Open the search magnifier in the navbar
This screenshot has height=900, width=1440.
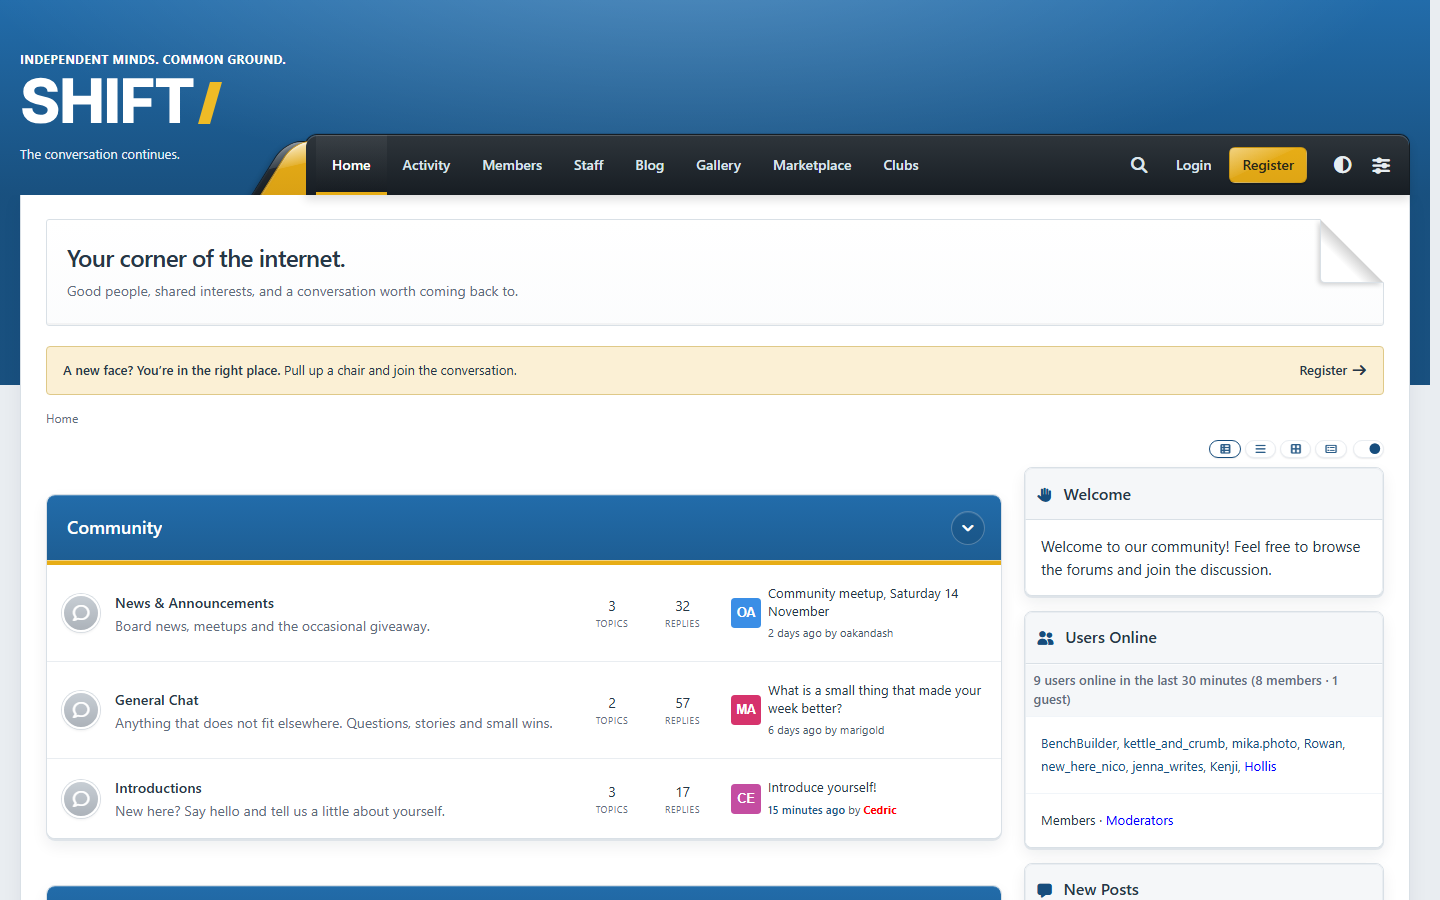coord(1139,165)
